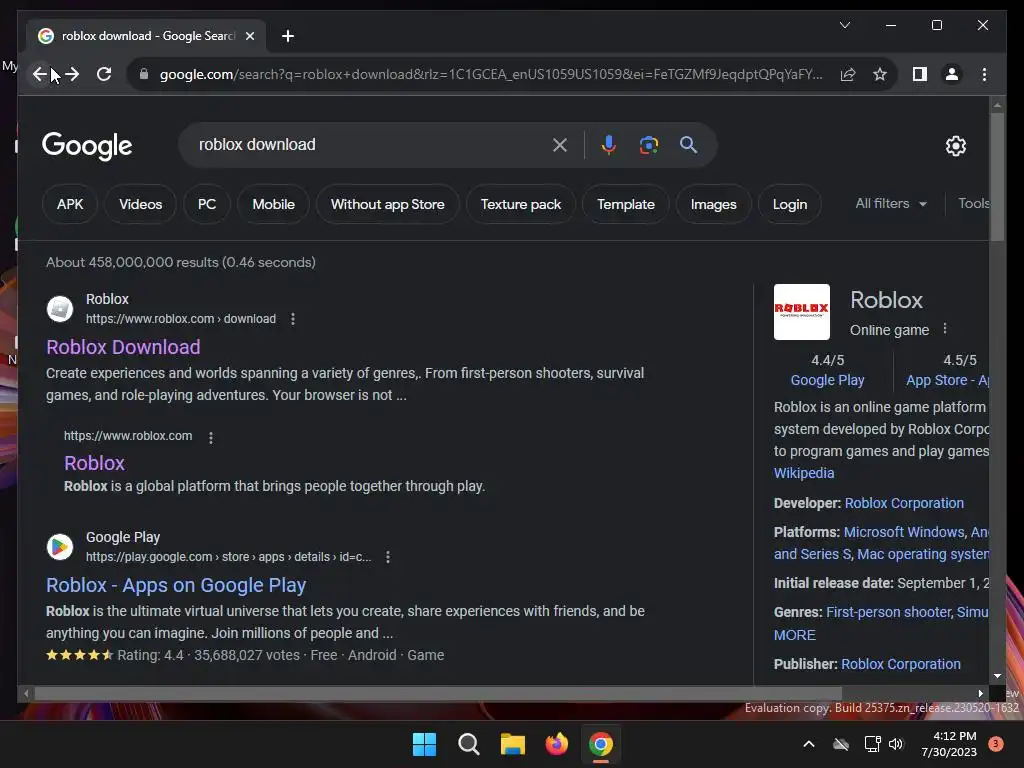Viewport: 1024px width, 768px height.
Task: Filter results by Mobile
Action: [x=274, y=204]
